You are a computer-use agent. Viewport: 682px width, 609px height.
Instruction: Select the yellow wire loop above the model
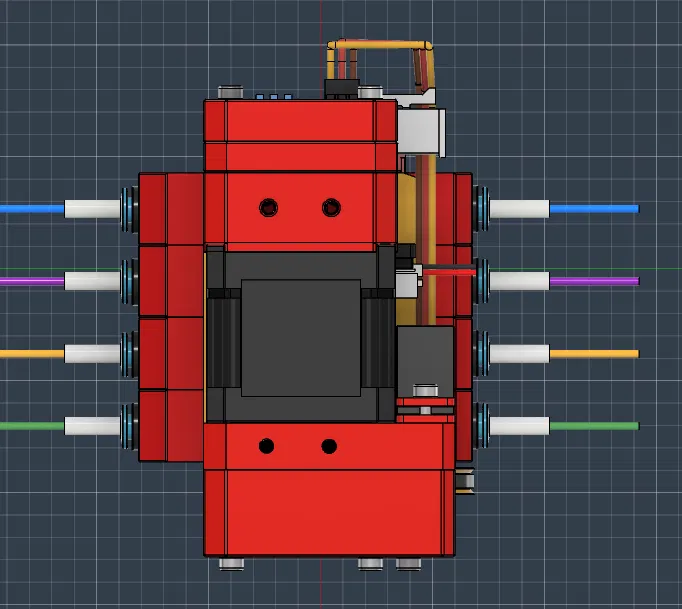[x=381, y=45]
